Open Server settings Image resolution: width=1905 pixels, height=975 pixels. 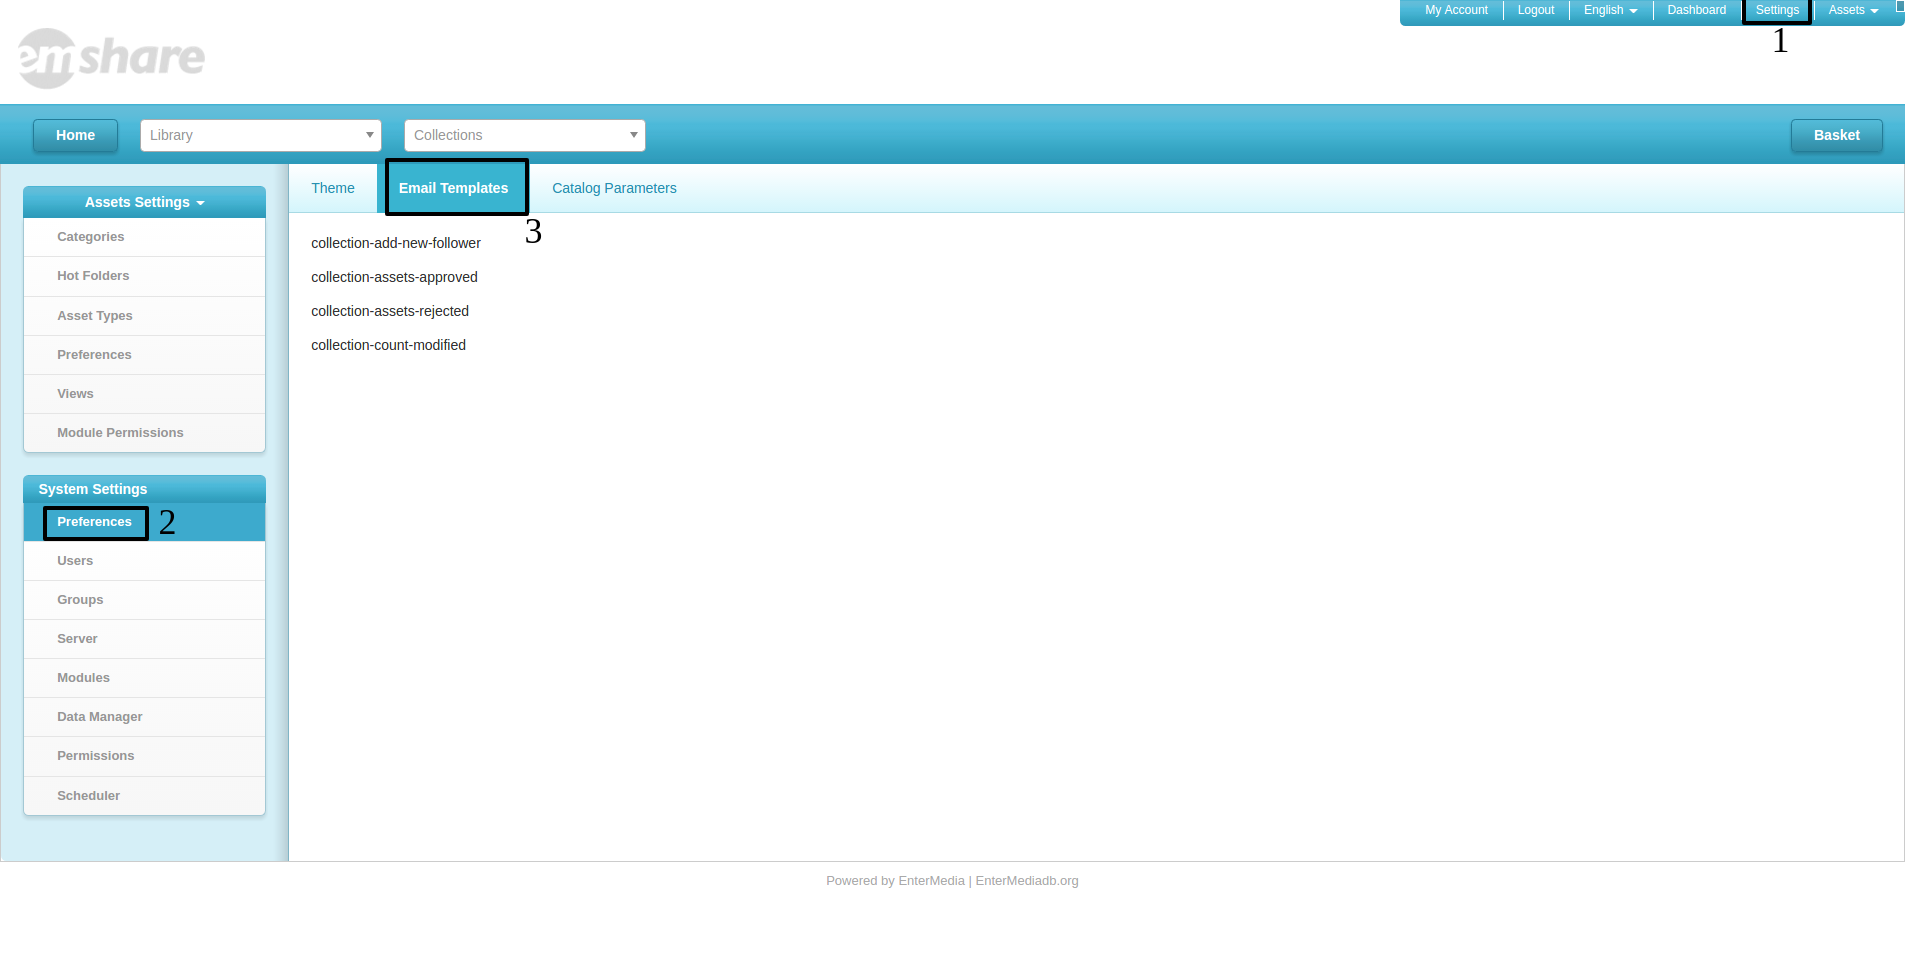tap(145, 639)
